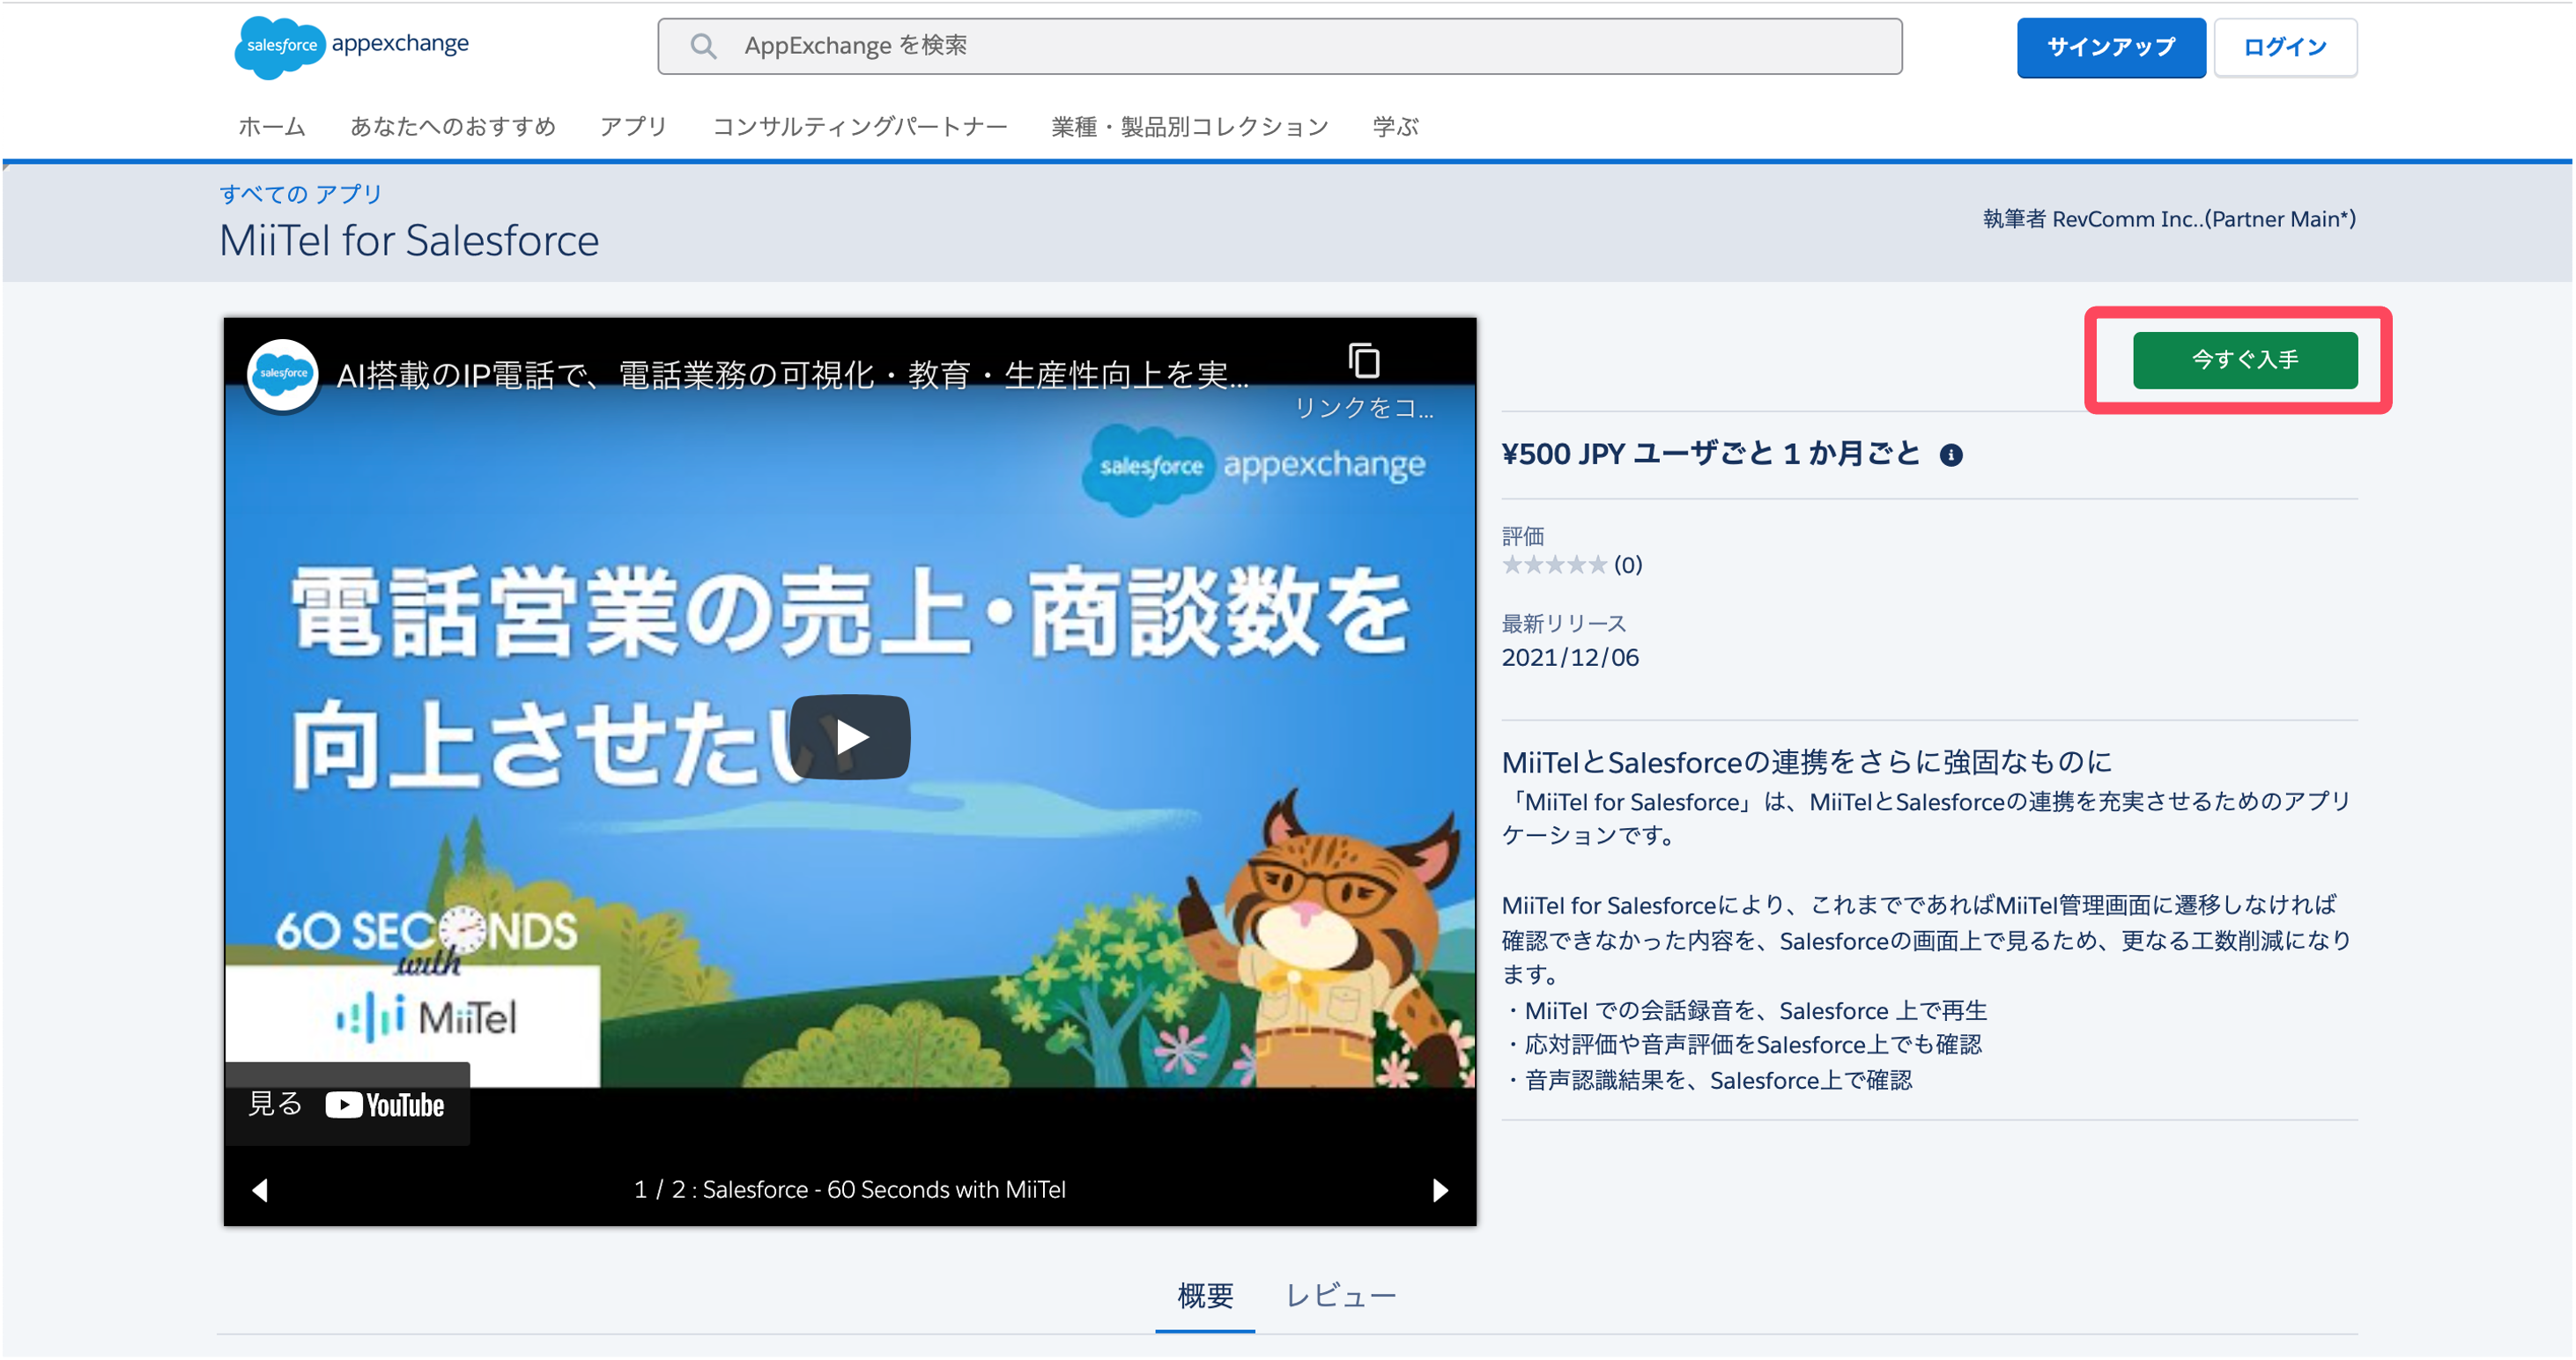Click the copy link icon on video
The height and width of the screenshot is (1360, 2576).
(1363, 361)
